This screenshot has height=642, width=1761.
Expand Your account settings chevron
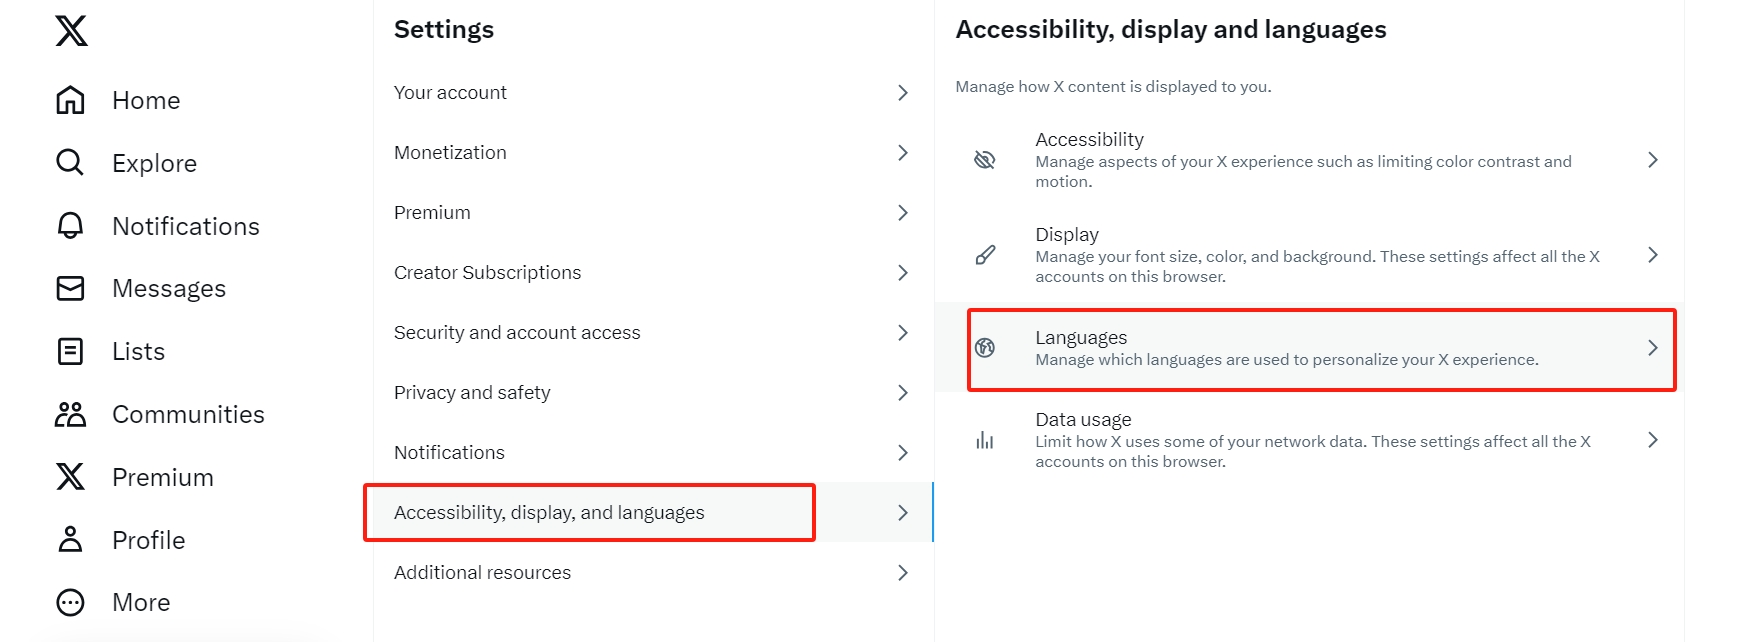tap(903, 93)
